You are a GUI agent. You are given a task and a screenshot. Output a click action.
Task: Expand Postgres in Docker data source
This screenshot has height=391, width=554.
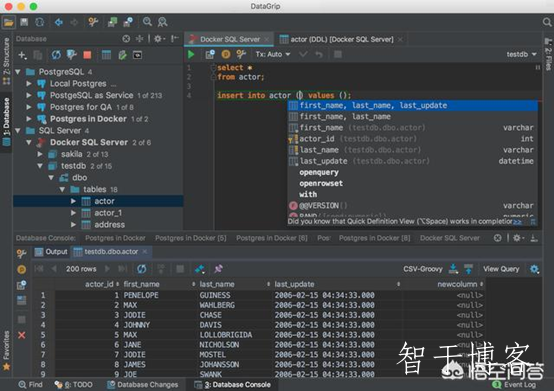29,119
